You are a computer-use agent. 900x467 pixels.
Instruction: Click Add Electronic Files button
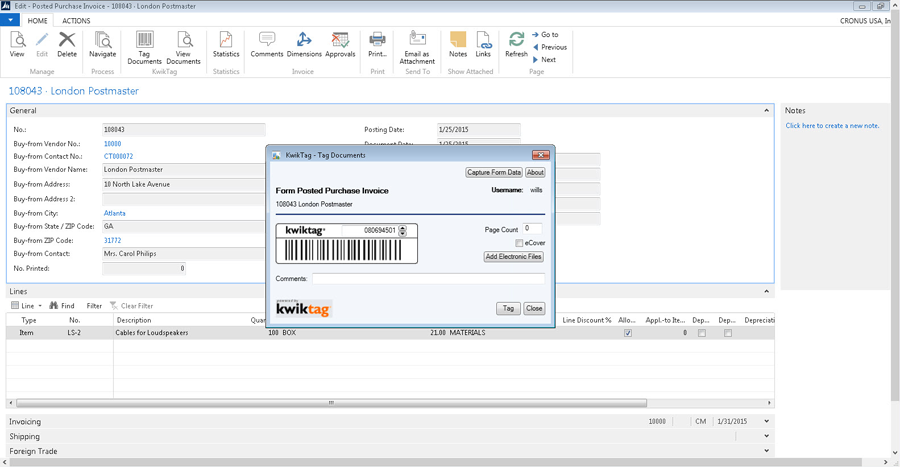514,256
